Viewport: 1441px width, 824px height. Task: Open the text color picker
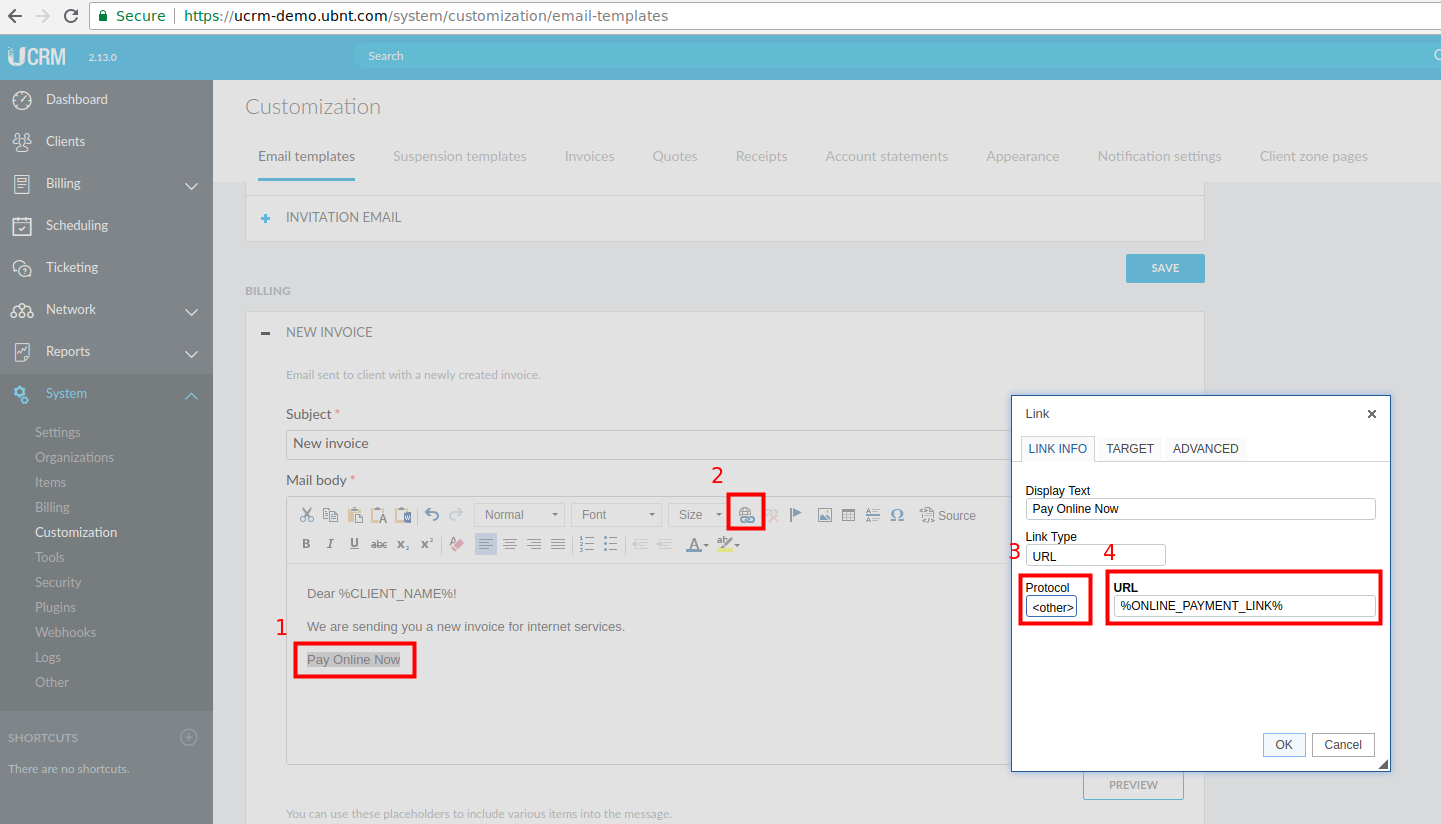coord(696,544)
